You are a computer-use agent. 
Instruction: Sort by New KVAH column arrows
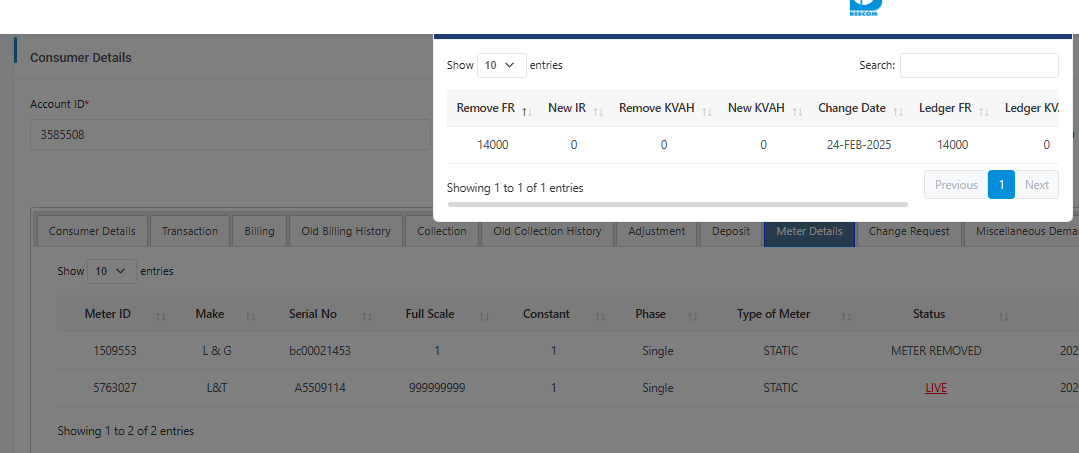(798, 112)
